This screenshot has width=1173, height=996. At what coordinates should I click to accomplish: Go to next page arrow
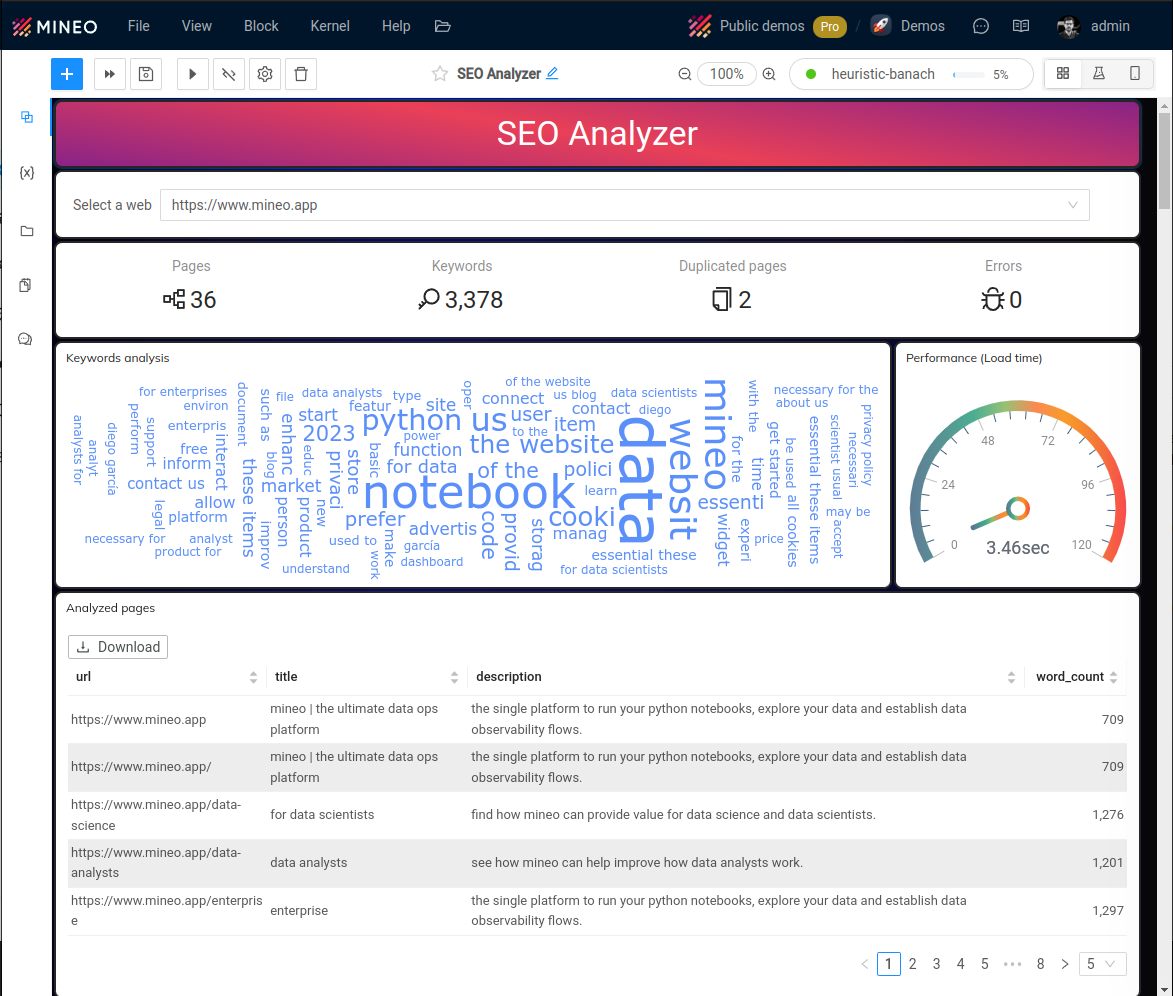1065,964
